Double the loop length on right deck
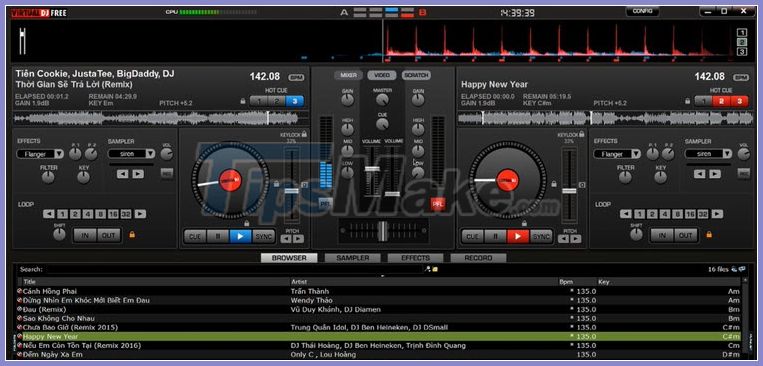 coord(717,214)
